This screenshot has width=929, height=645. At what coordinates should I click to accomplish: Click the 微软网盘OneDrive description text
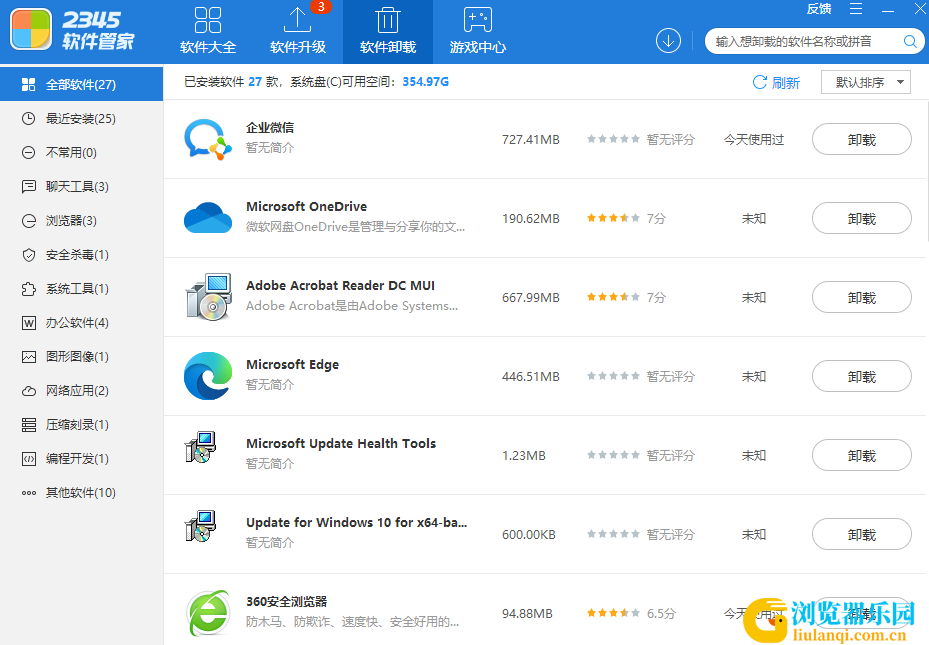[355, 227]
